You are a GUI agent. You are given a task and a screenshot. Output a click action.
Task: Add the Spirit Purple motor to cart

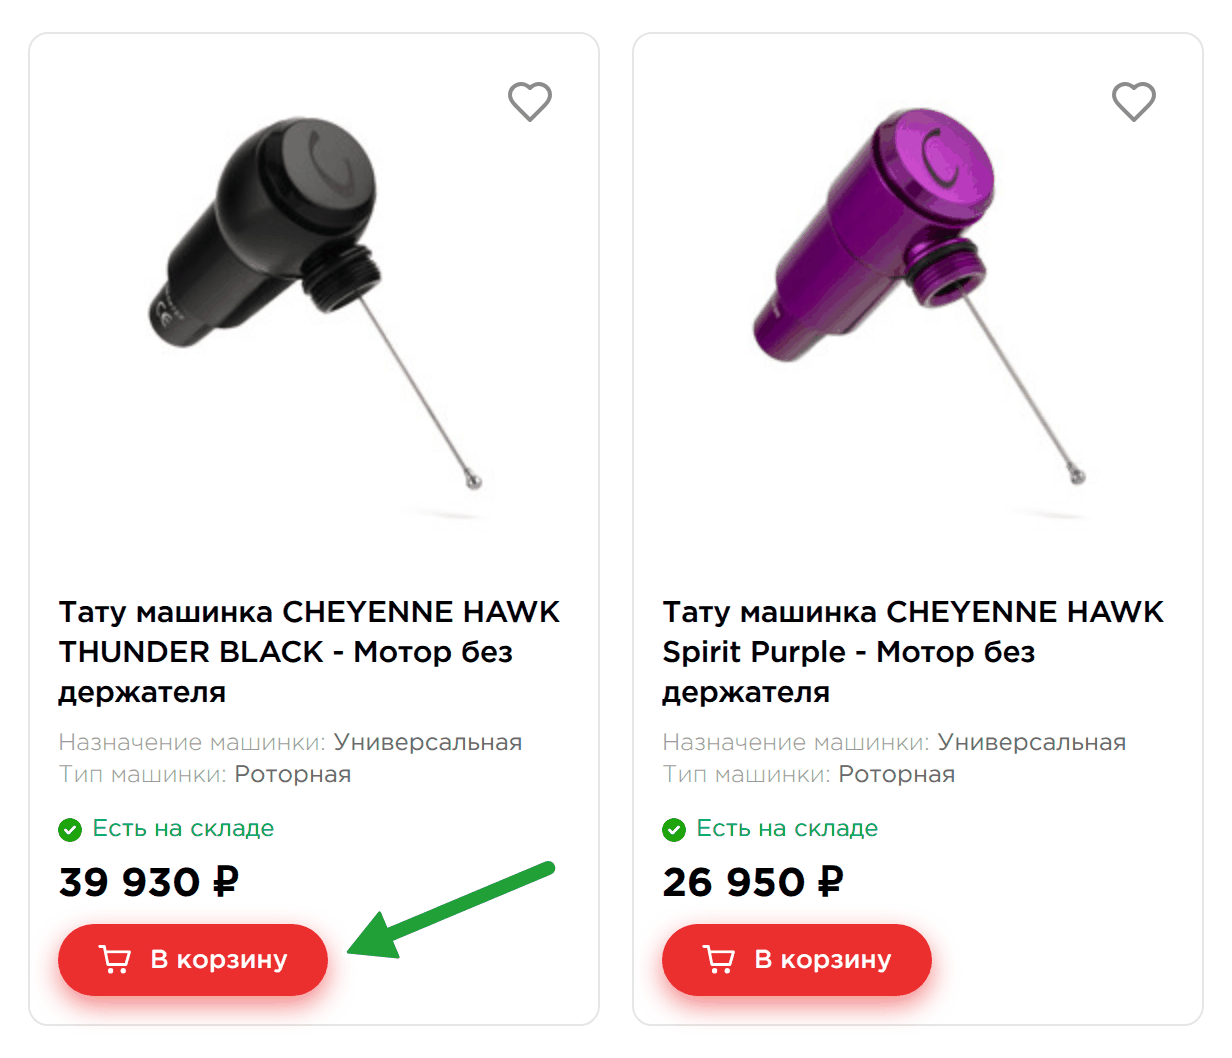pos(797,960)
